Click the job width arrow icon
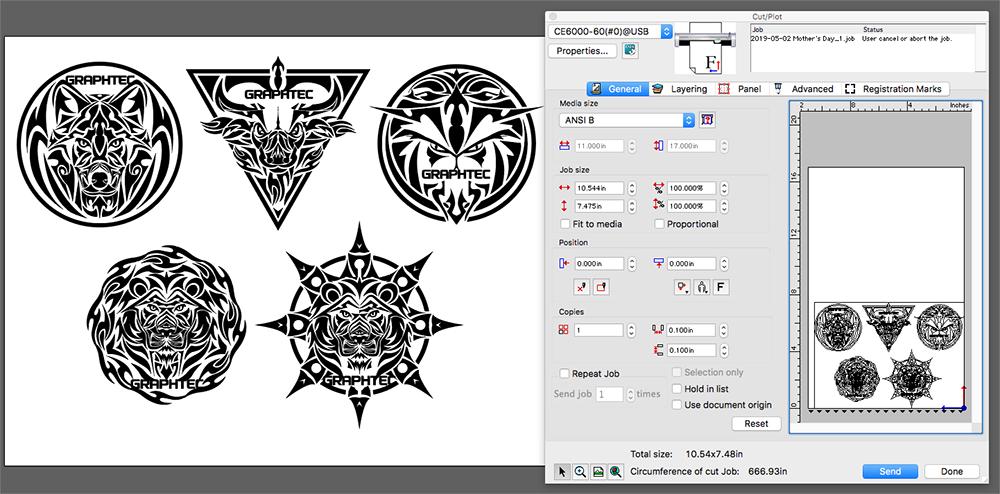Image resolution: width=1000 pixels, height=494 pixels. 564,188
